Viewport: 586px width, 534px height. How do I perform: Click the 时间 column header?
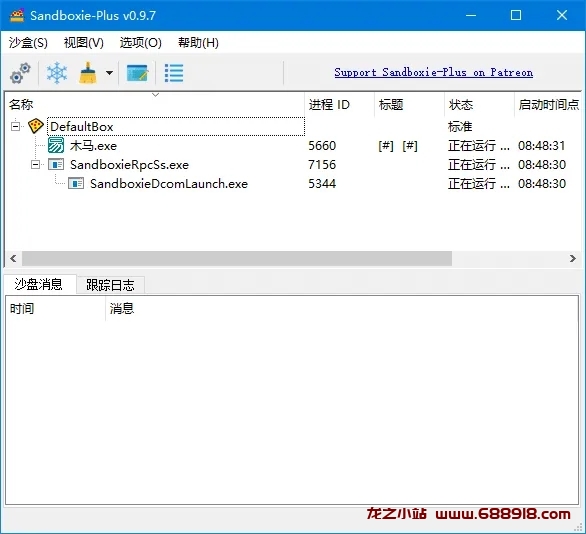55,309
